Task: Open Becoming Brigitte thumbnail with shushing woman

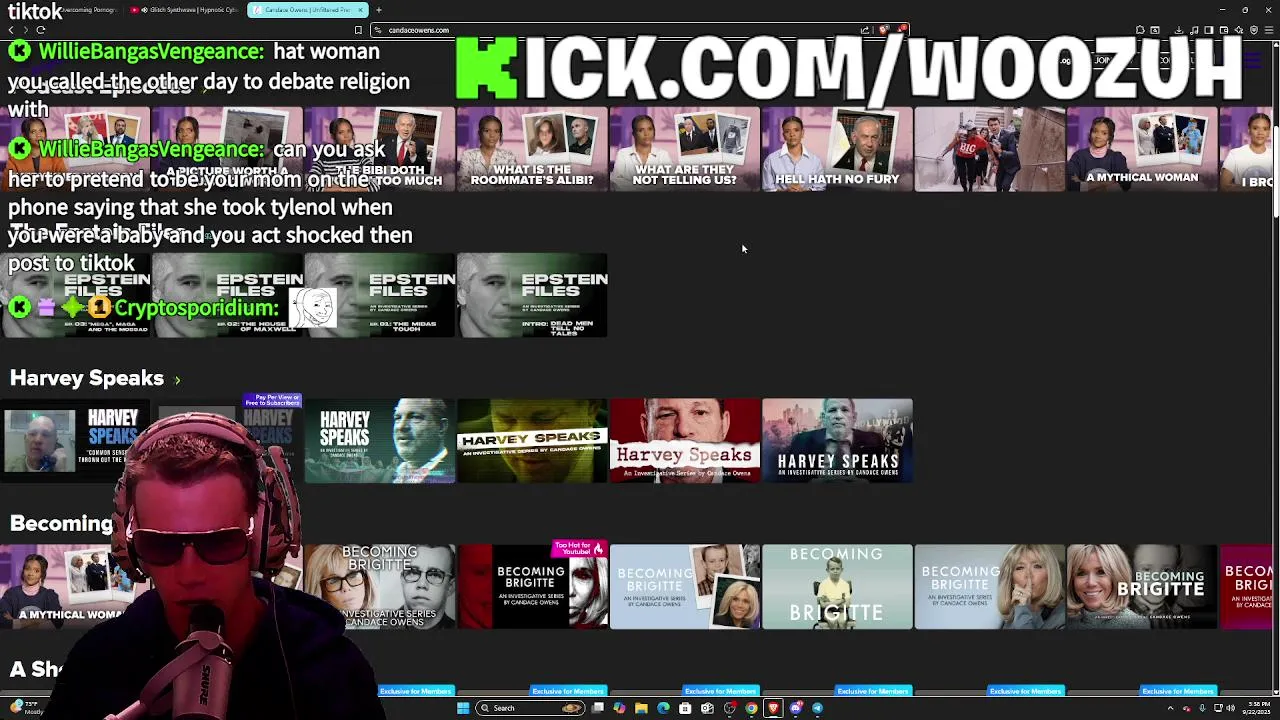Action: click(x=990, y=587)
